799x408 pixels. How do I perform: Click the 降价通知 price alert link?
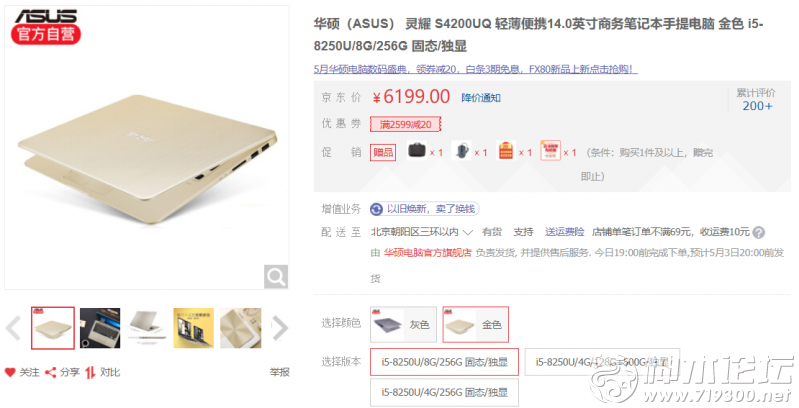[x=481, y=98]
